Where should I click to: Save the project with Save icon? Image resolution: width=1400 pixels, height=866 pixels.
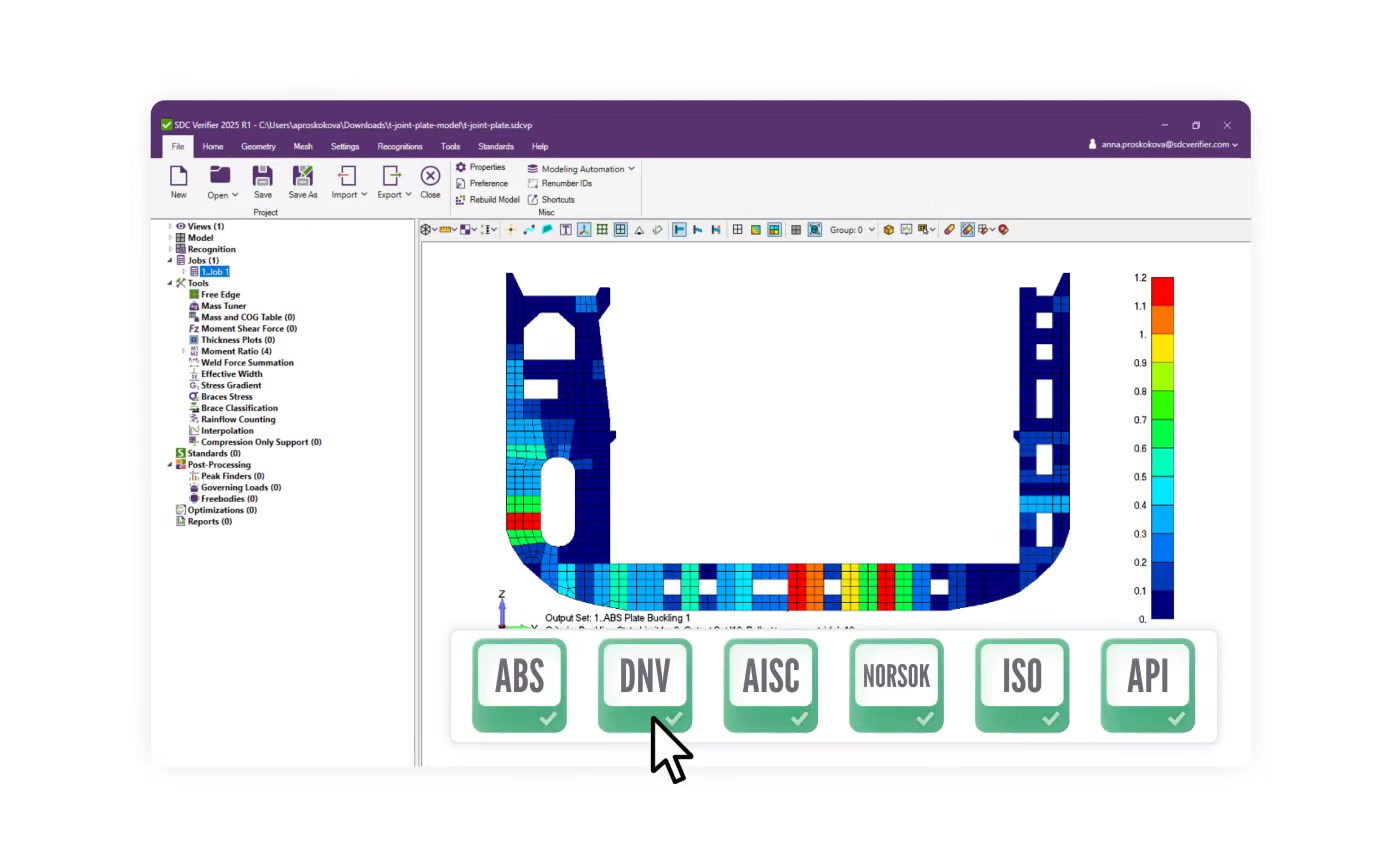[x=262, y=182]
